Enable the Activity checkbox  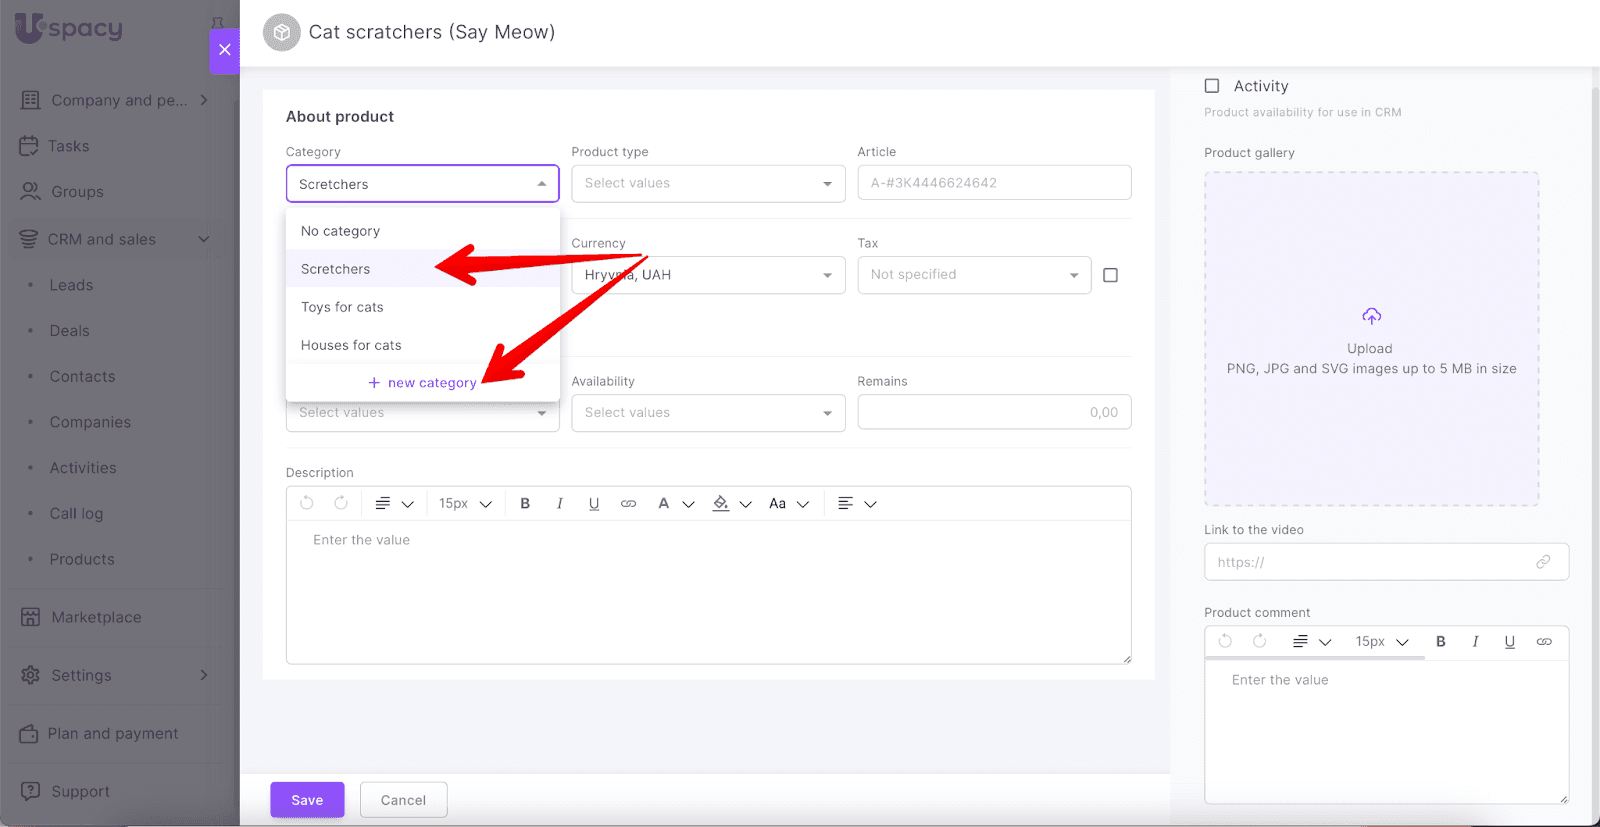click(x=1212, y=86)
